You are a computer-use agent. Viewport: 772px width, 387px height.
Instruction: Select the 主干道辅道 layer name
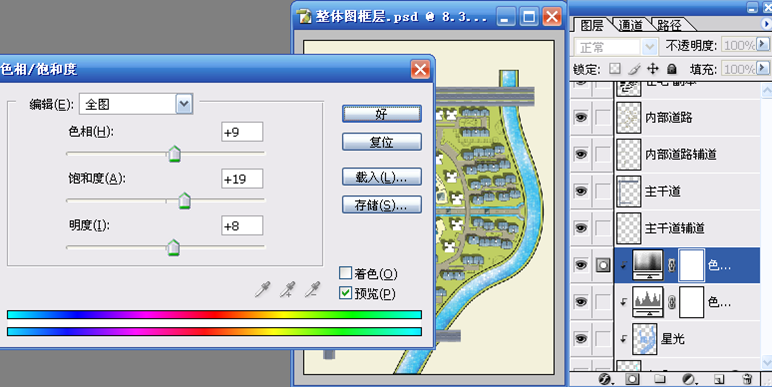pos(675,228)
